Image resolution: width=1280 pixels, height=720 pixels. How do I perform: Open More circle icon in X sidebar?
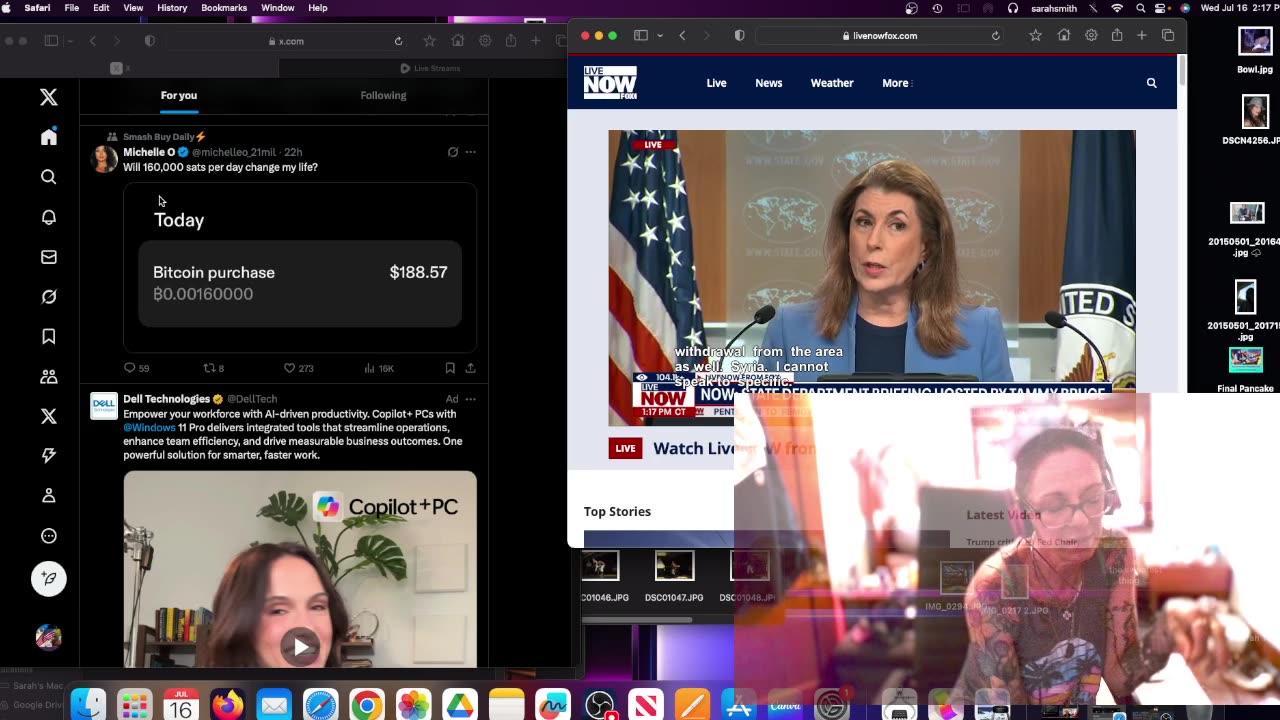[x=48, y=536]
